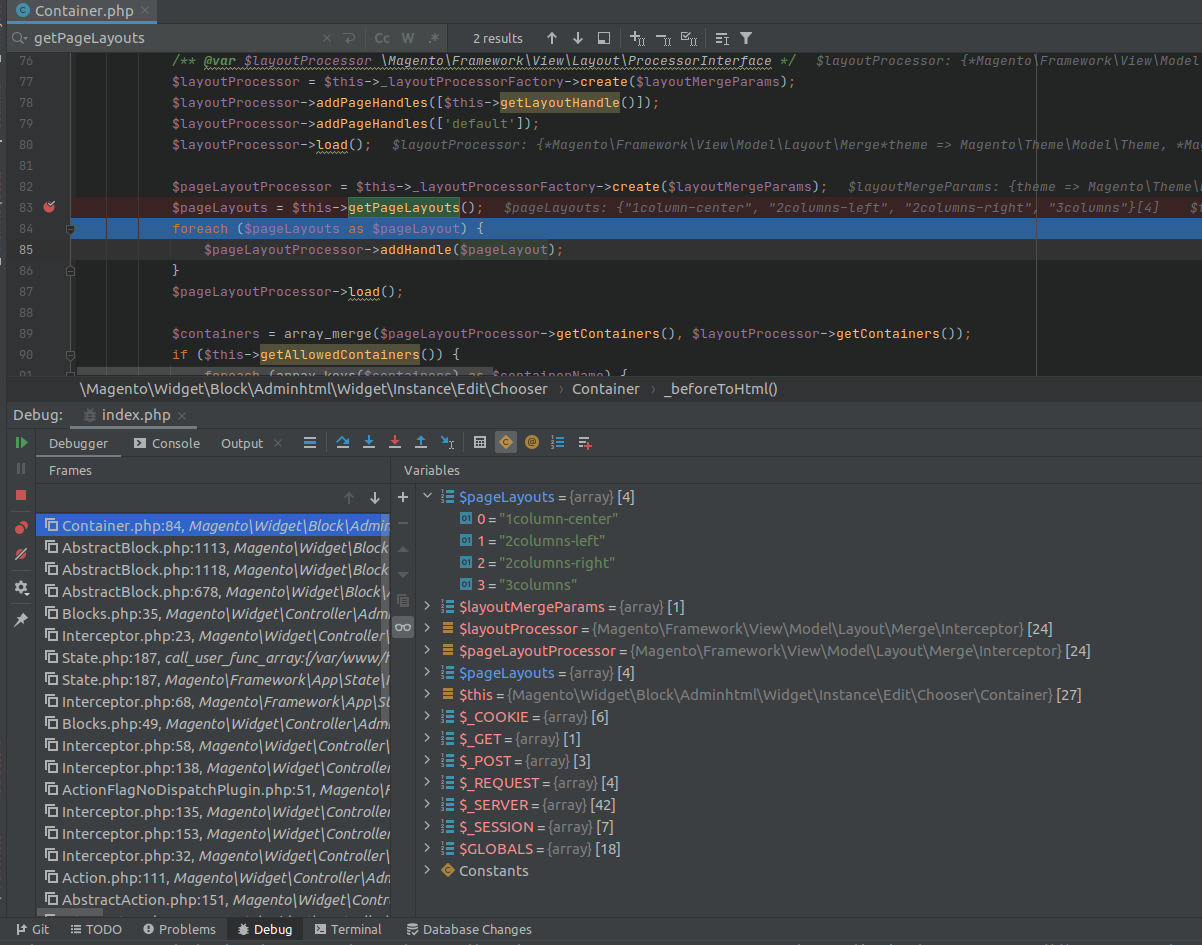Open debugger settings gear
Image resolution: width=1202 pixels, height=945 pixels.
coord(21,588)
